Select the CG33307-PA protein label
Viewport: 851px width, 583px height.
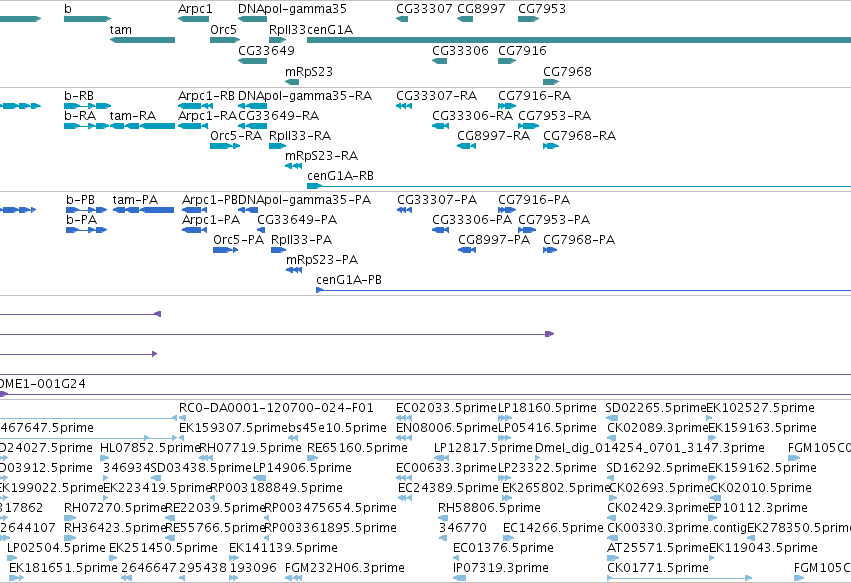pos(437,200)
